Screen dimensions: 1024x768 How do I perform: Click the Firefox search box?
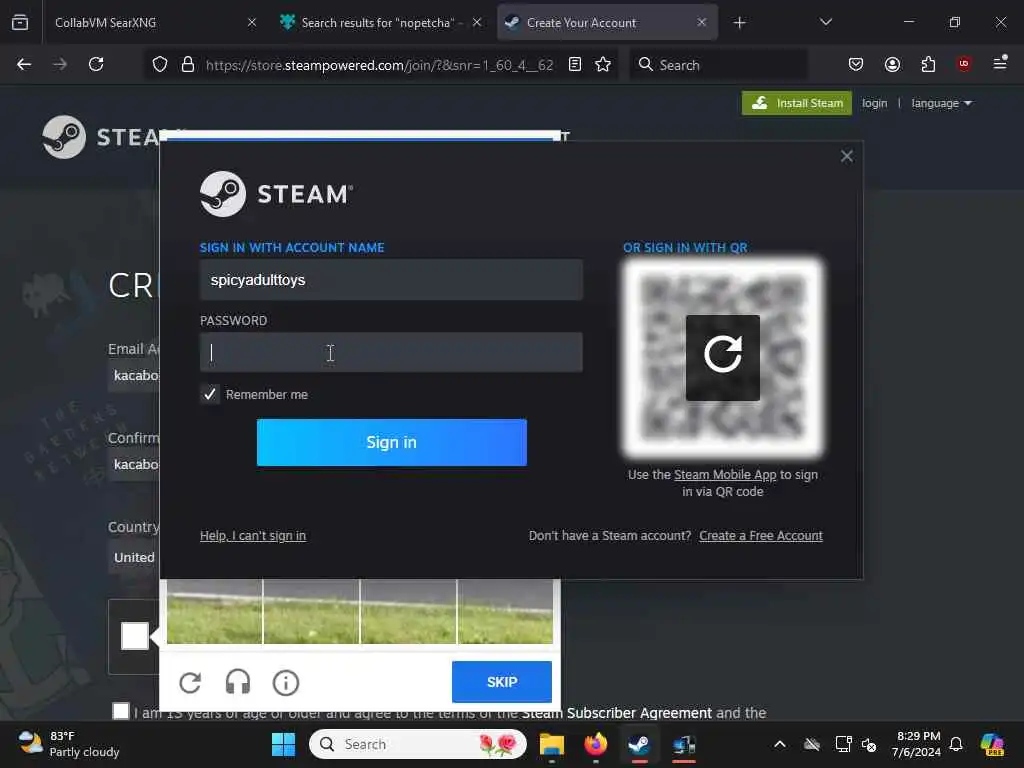[718, 65]
